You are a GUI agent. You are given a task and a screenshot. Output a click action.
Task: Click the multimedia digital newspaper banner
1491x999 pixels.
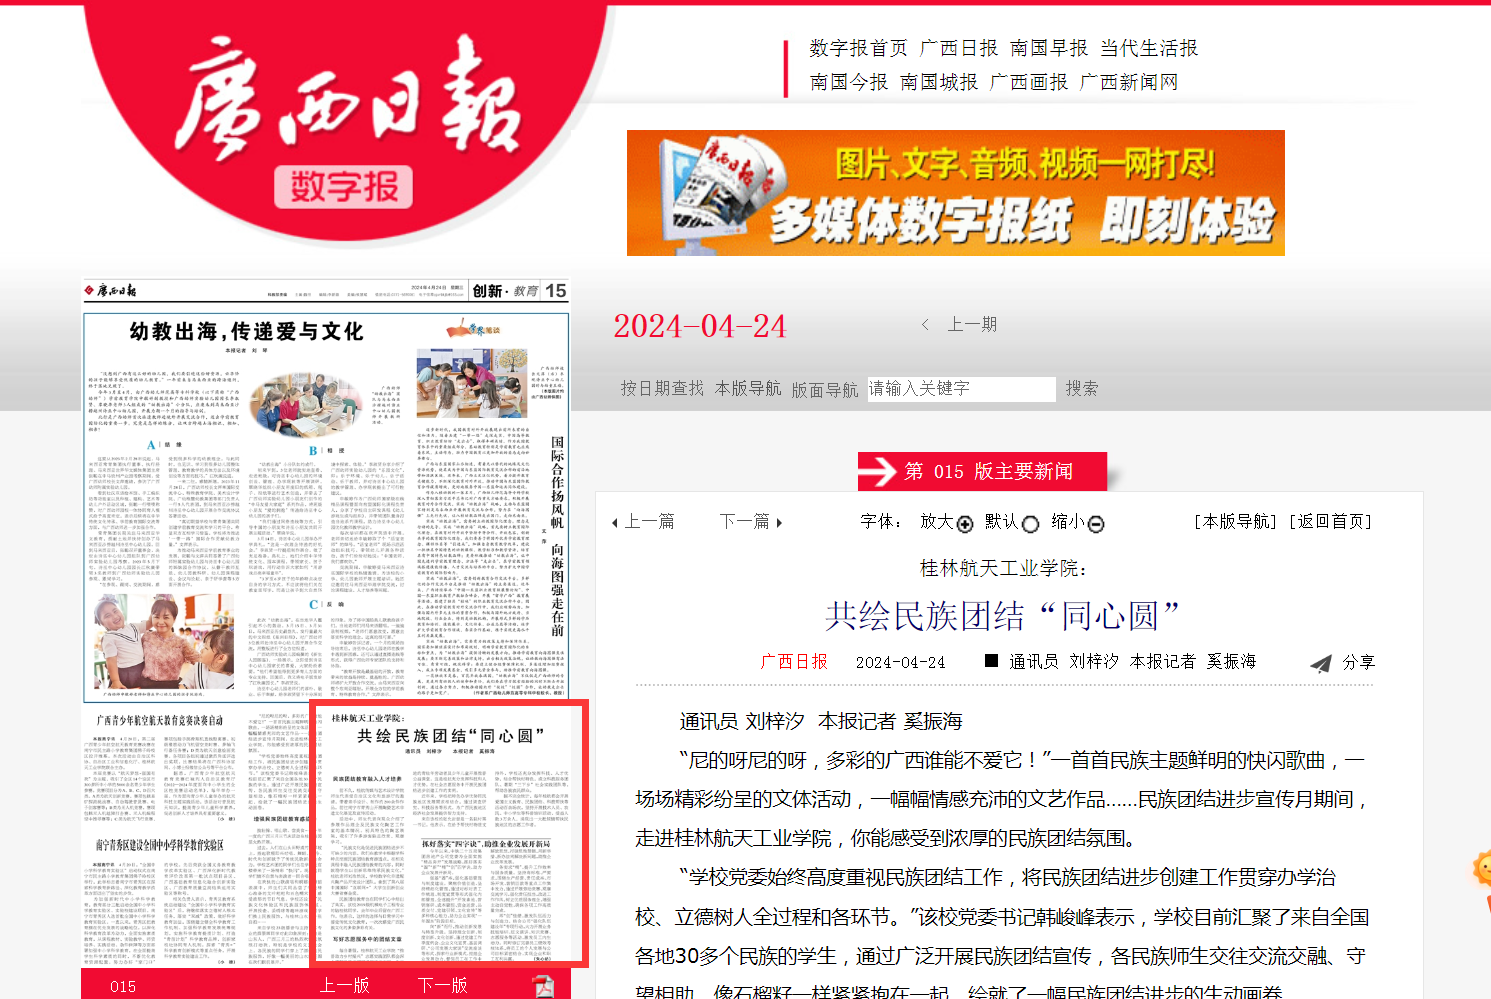955,193
